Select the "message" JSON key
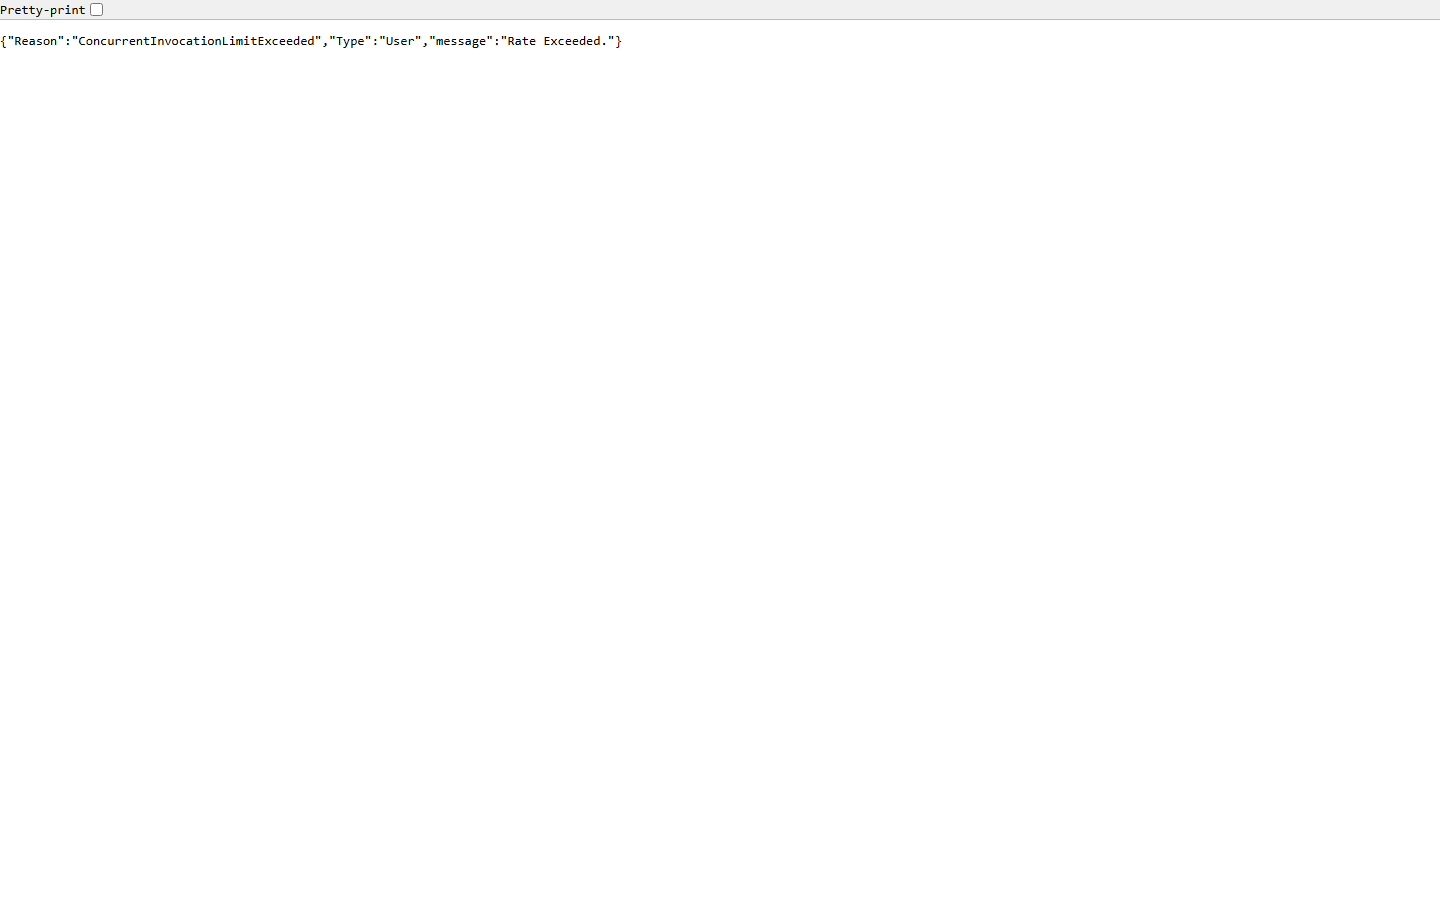 click(459, 41)
